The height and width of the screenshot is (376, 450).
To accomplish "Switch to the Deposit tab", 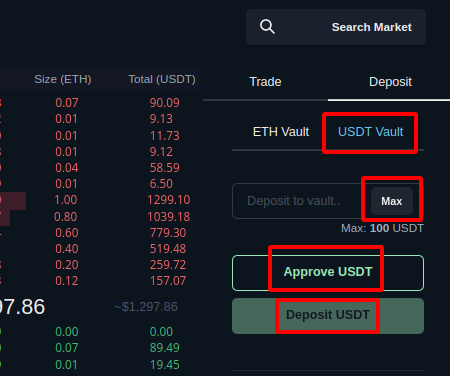I will [390, 82].
